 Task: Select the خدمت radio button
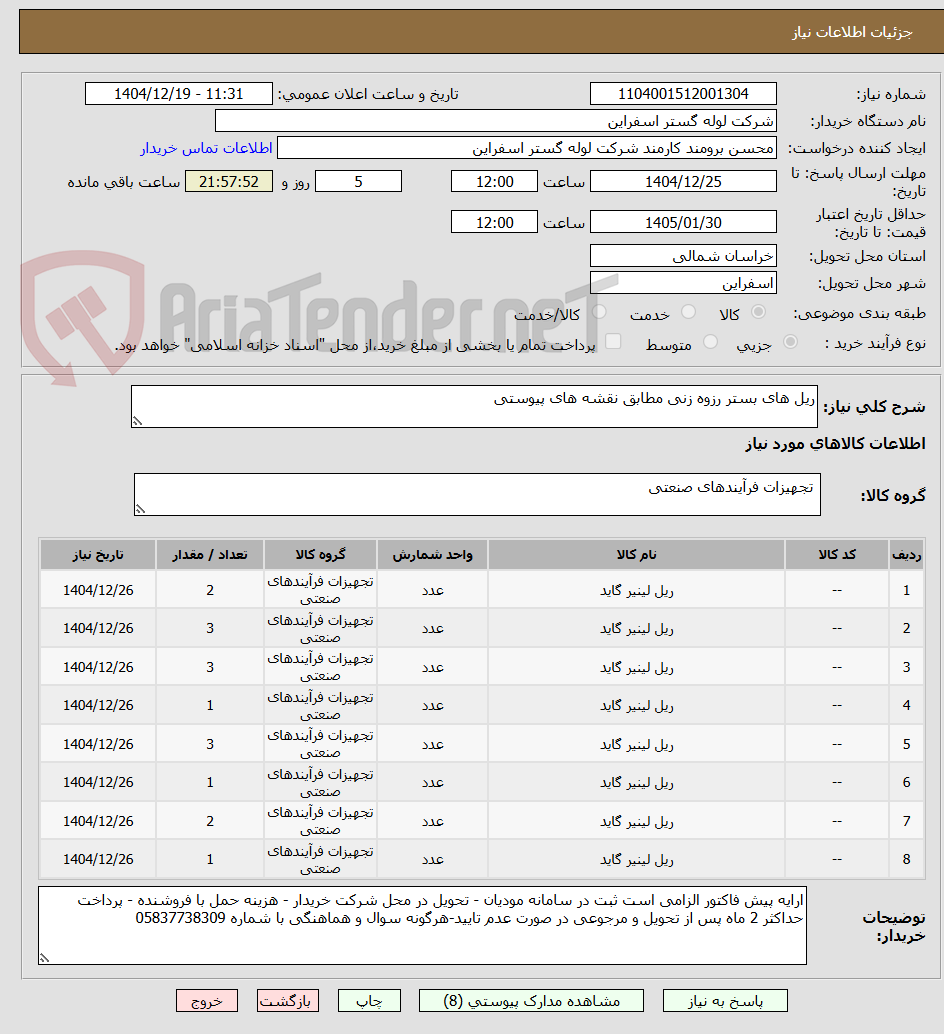688,312
